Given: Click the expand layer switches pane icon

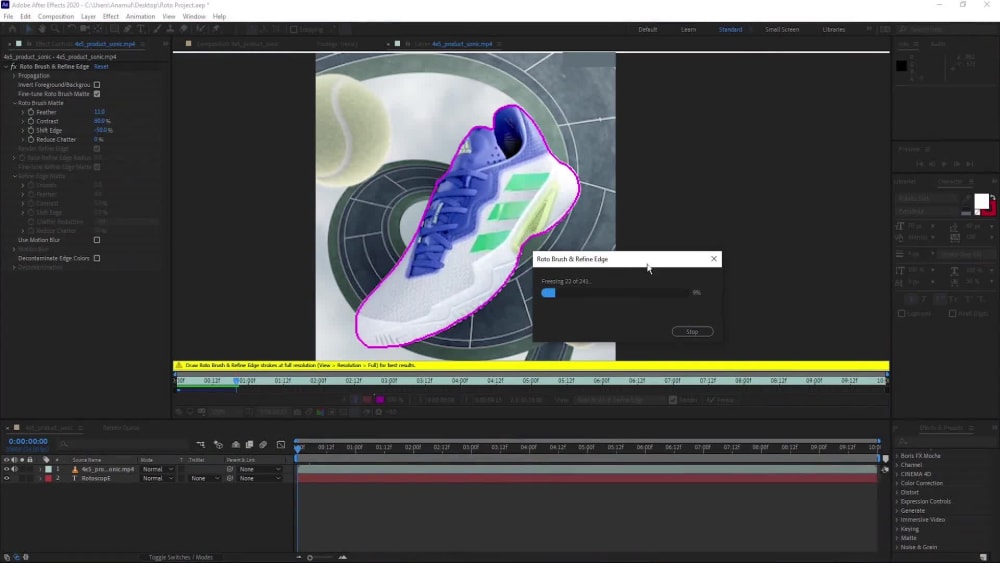Looking at the screenshot, I should (7, 557).
